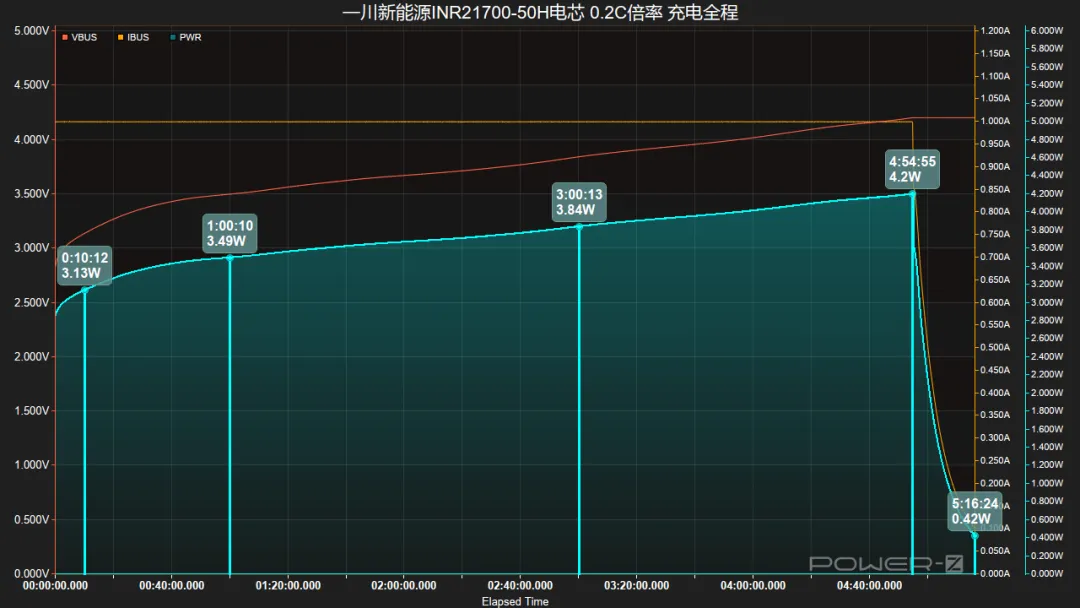Toggle the VBUS legend label
The width and height of the screenshot is (1080, 608).
coord(84,37)
